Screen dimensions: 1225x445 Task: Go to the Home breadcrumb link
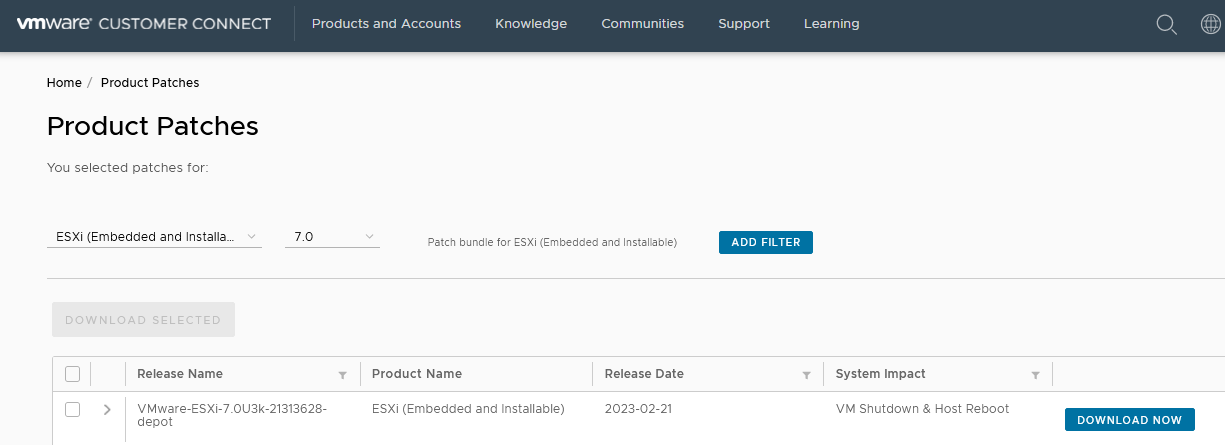(x=64, y=82)
